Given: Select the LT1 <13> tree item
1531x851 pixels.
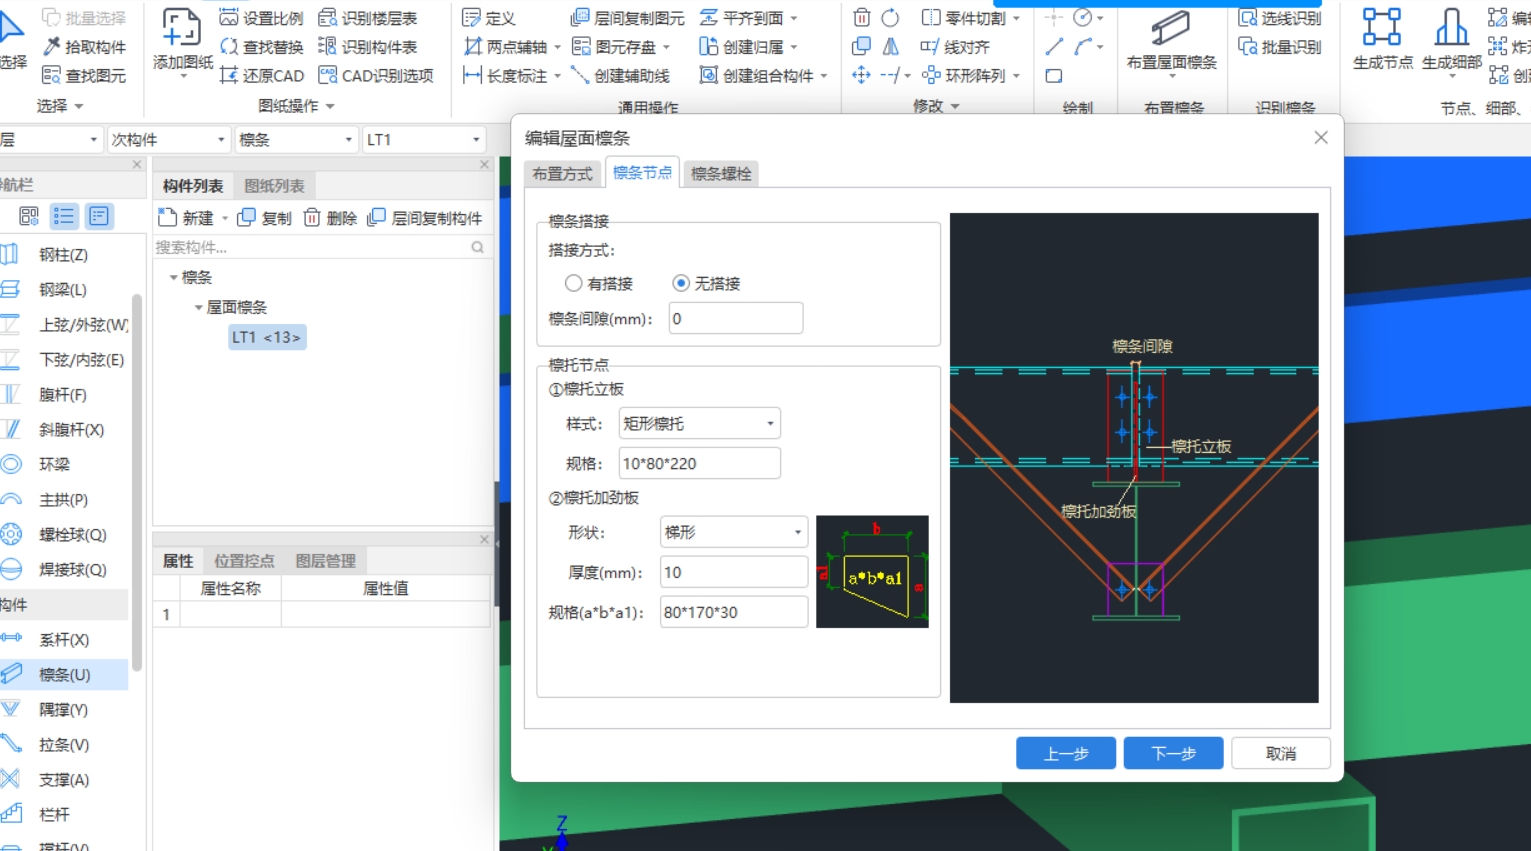Looking at the screenshot, I should (266, 337).
